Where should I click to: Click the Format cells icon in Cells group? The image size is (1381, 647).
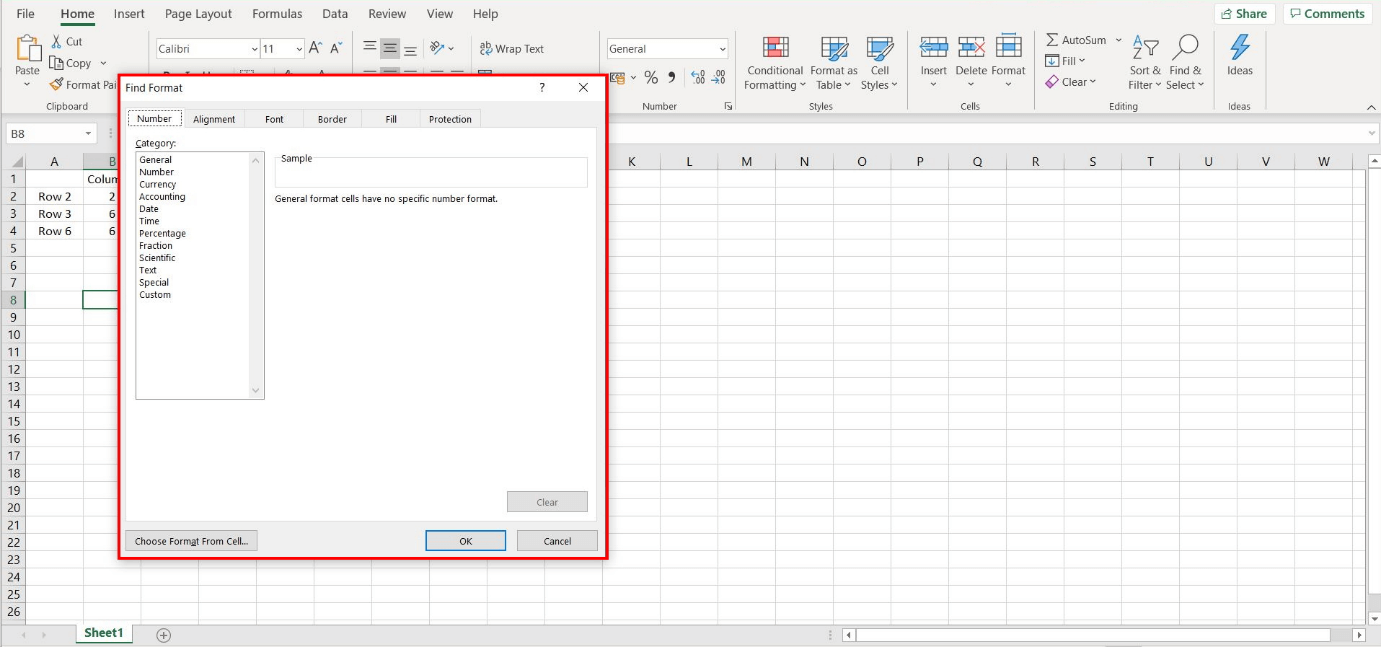click(x=1009, y=47)
